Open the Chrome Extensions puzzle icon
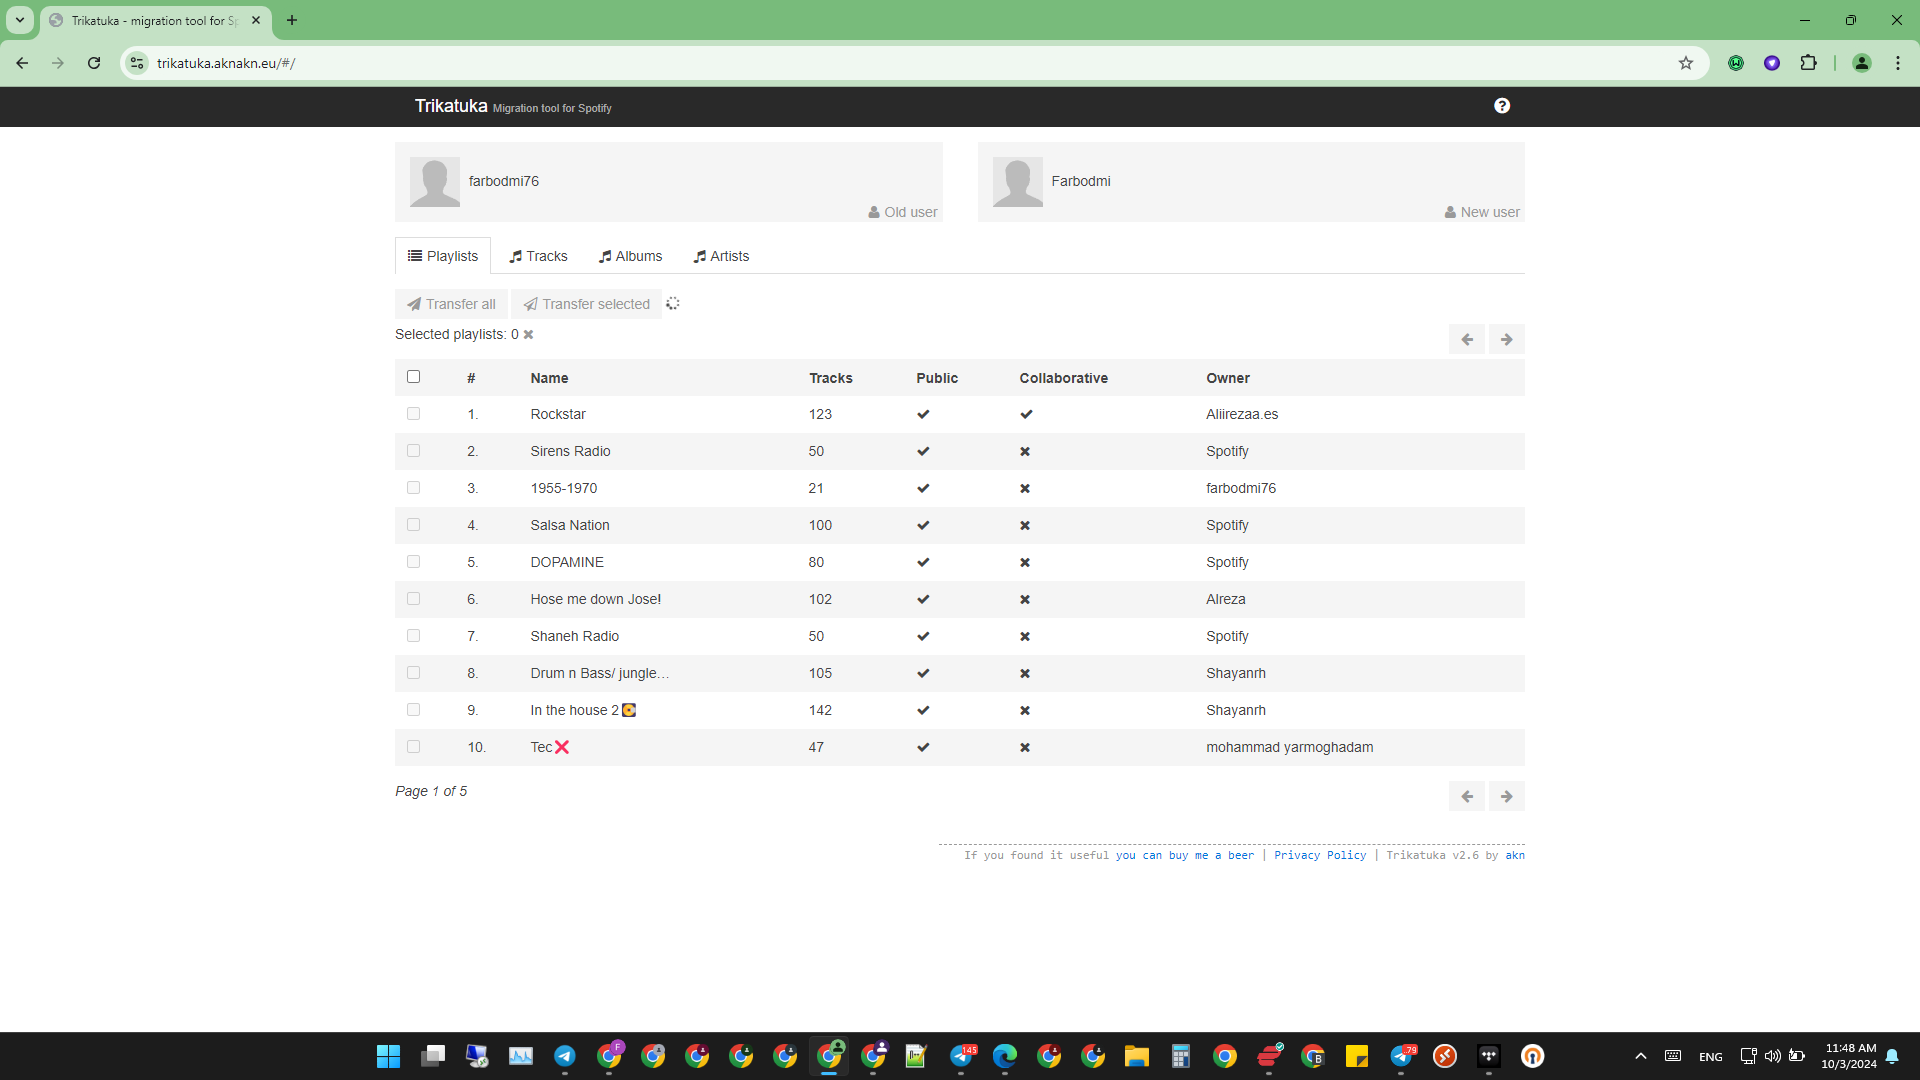This screenshot has height=1080, width=1920. [1808, 63]
